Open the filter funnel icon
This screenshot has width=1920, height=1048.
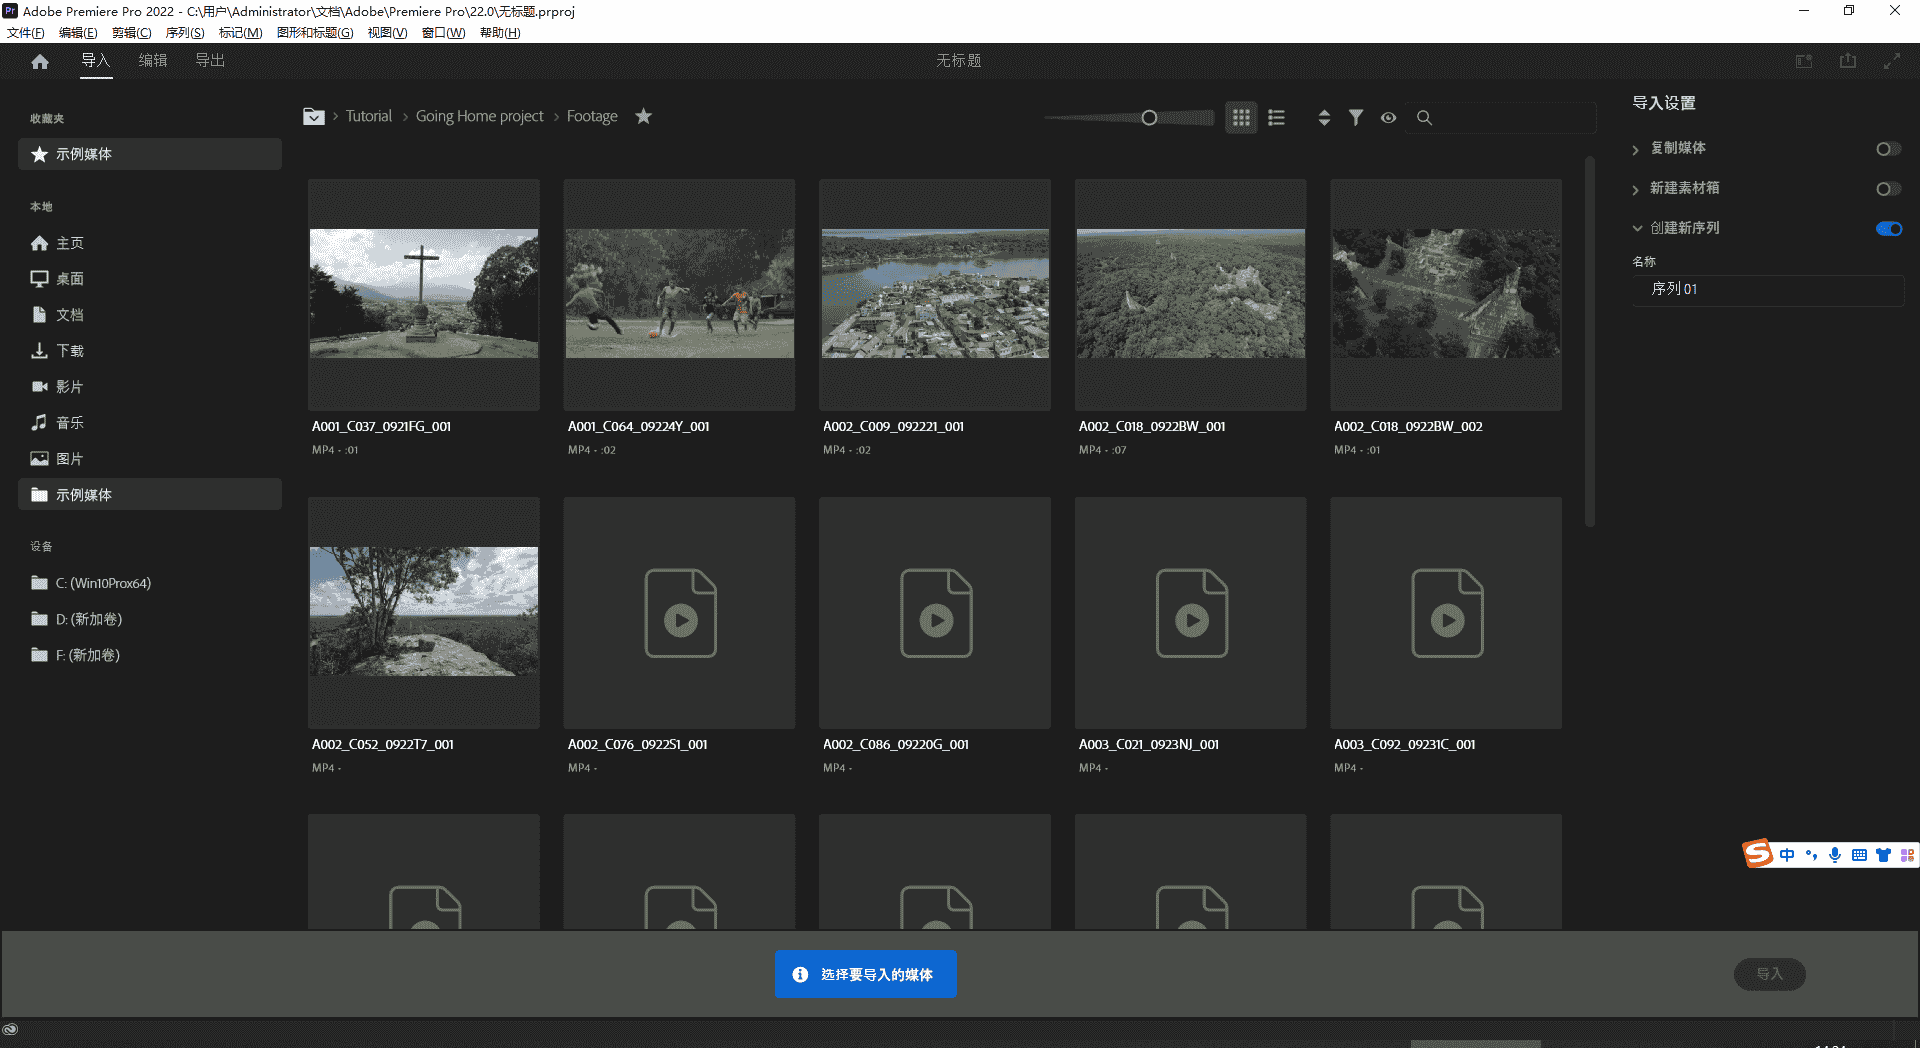(x=1356, y=118)
